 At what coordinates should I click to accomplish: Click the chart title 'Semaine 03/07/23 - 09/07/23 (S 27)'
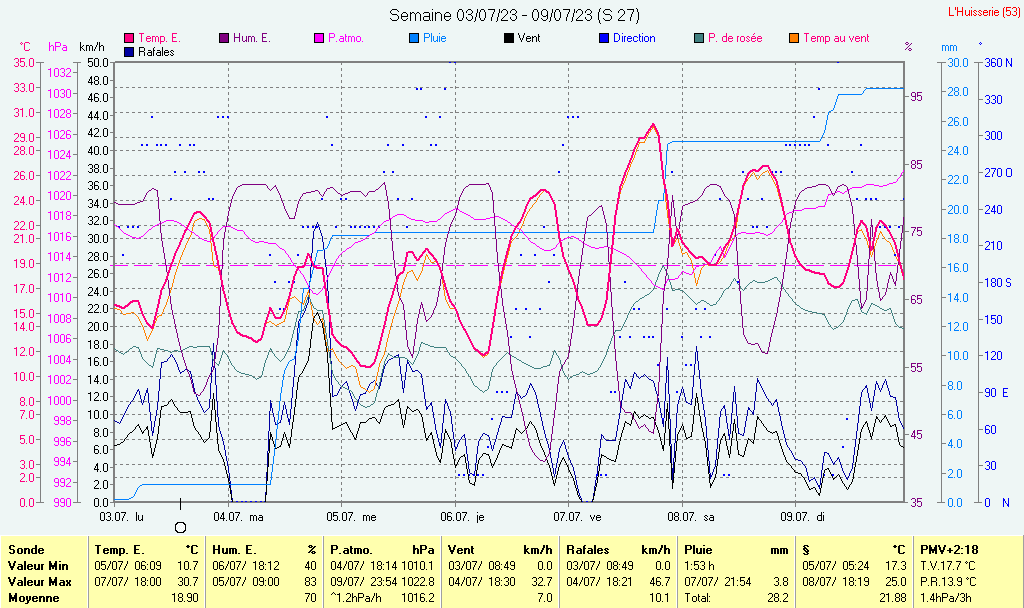tap(515, 15)
